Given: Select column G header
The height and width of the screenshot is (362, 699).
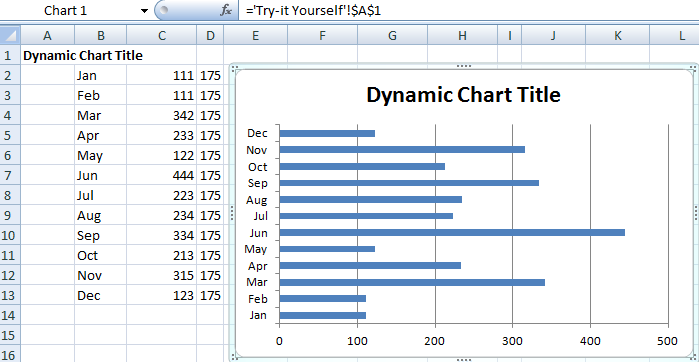Looking at the screenshot, I should (x=392, y=35).
